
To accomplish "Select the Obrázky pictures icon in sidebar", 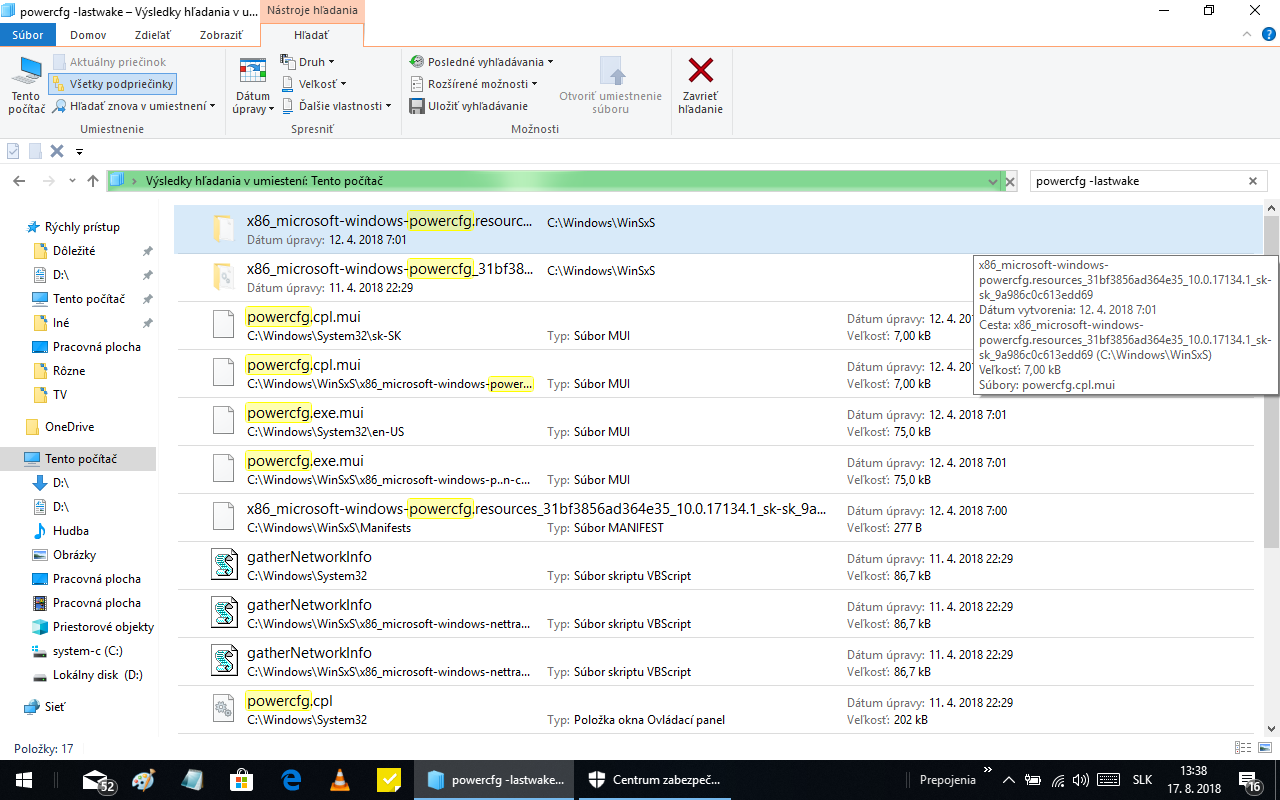I will tap(40, 555).
